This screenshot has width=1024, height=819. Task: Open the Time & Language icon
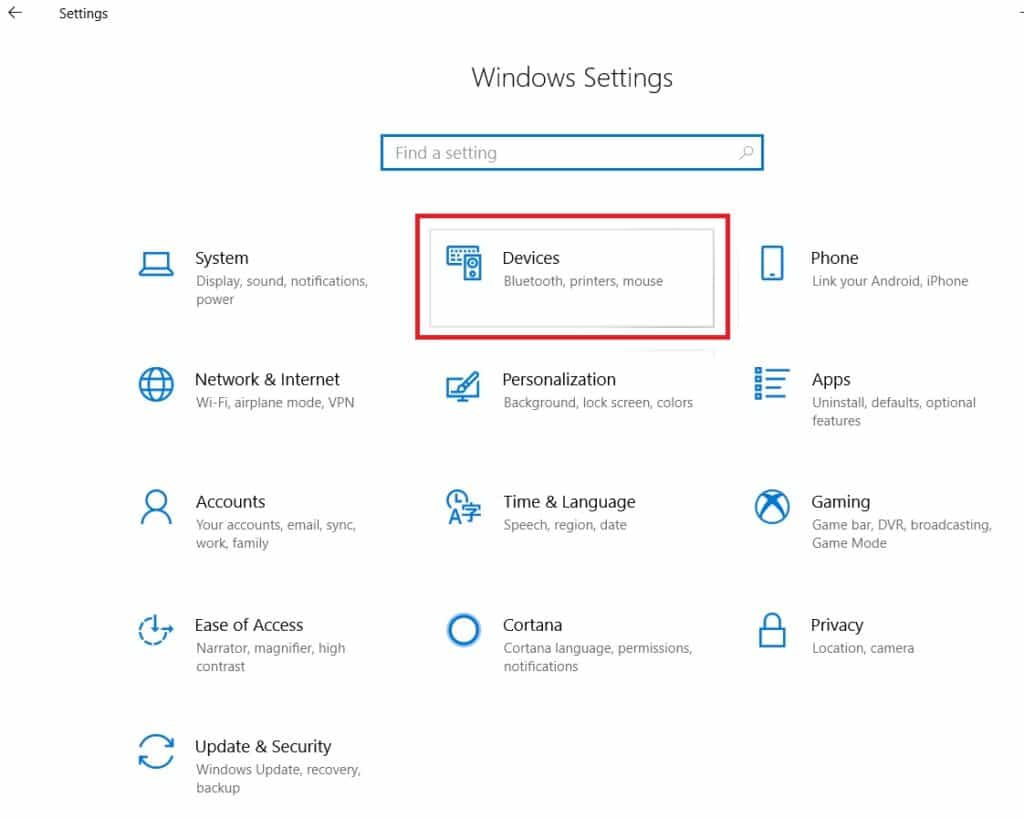(x=463, y=507)
